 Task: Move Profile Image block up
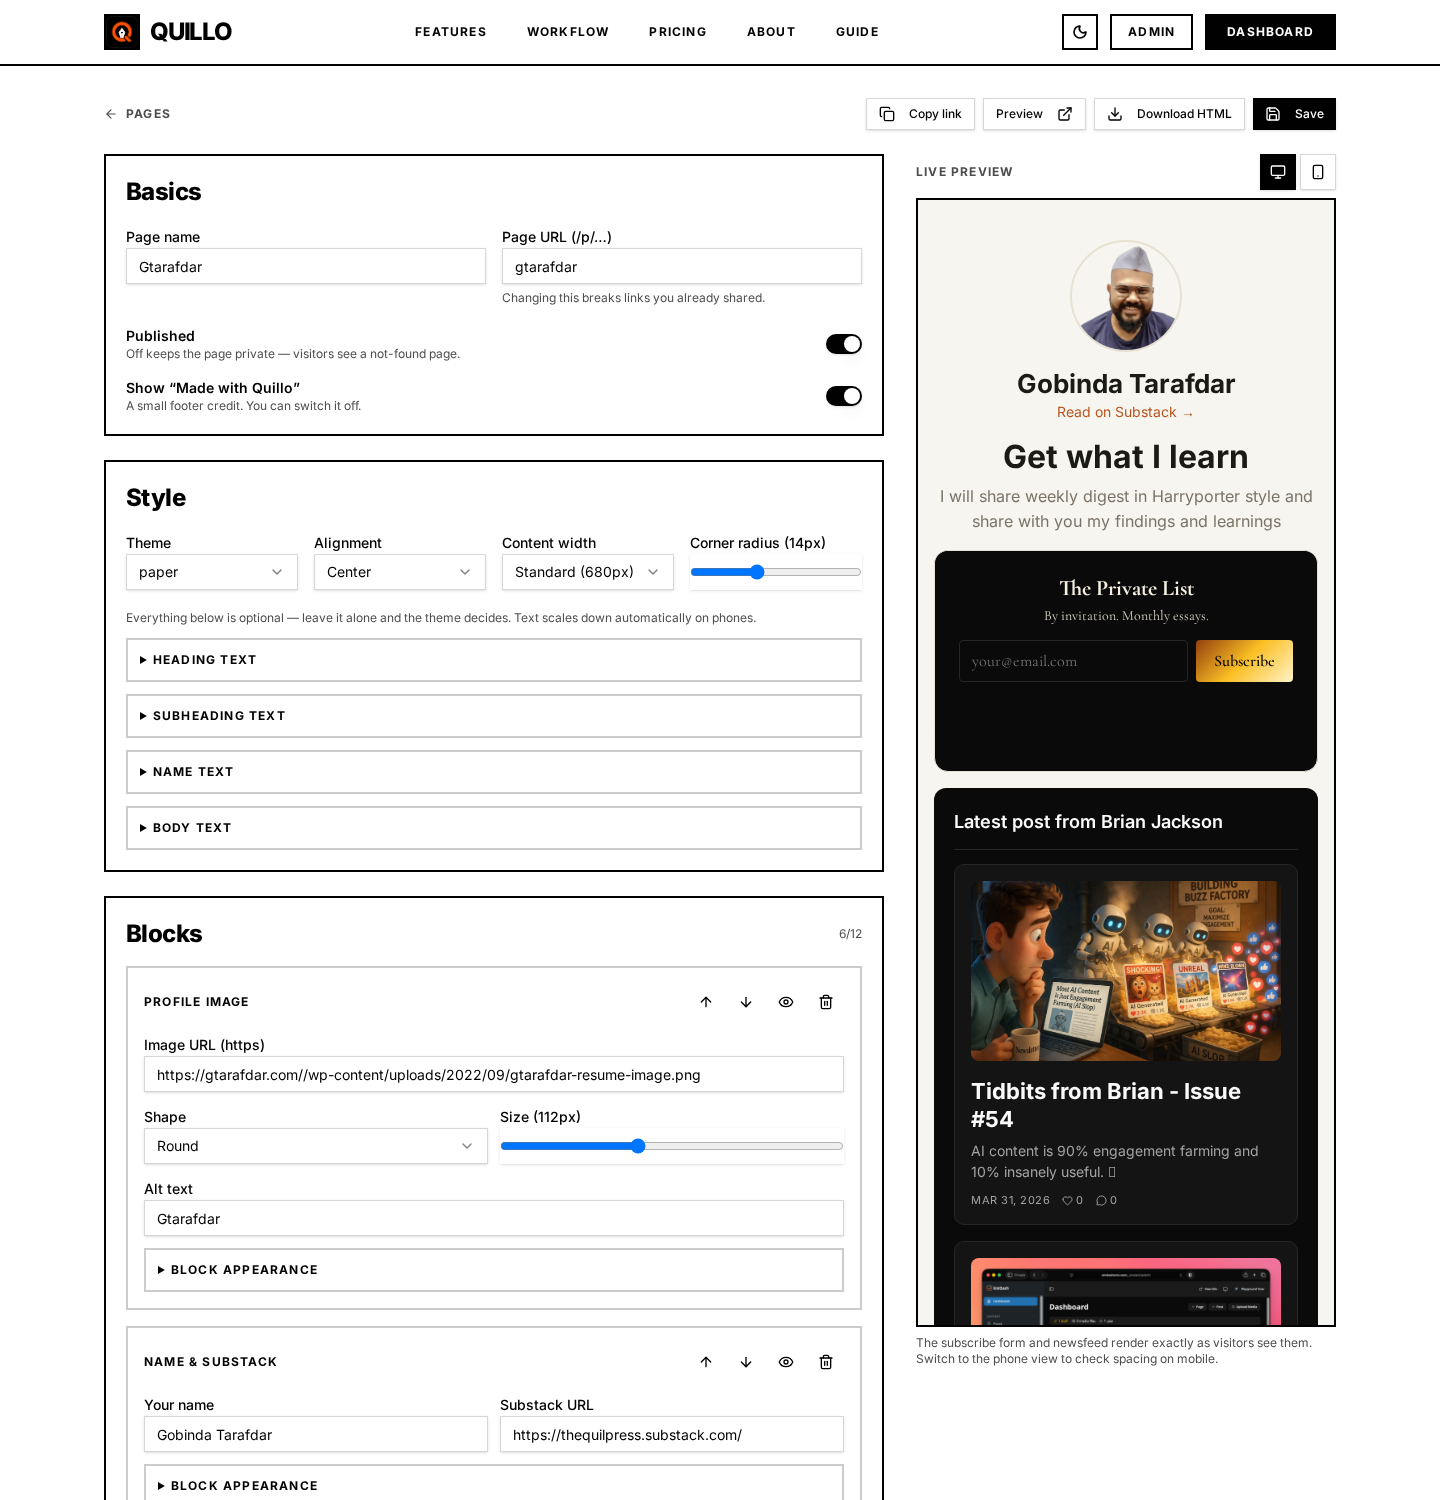pyautogui.click(x=706, y=1002)
